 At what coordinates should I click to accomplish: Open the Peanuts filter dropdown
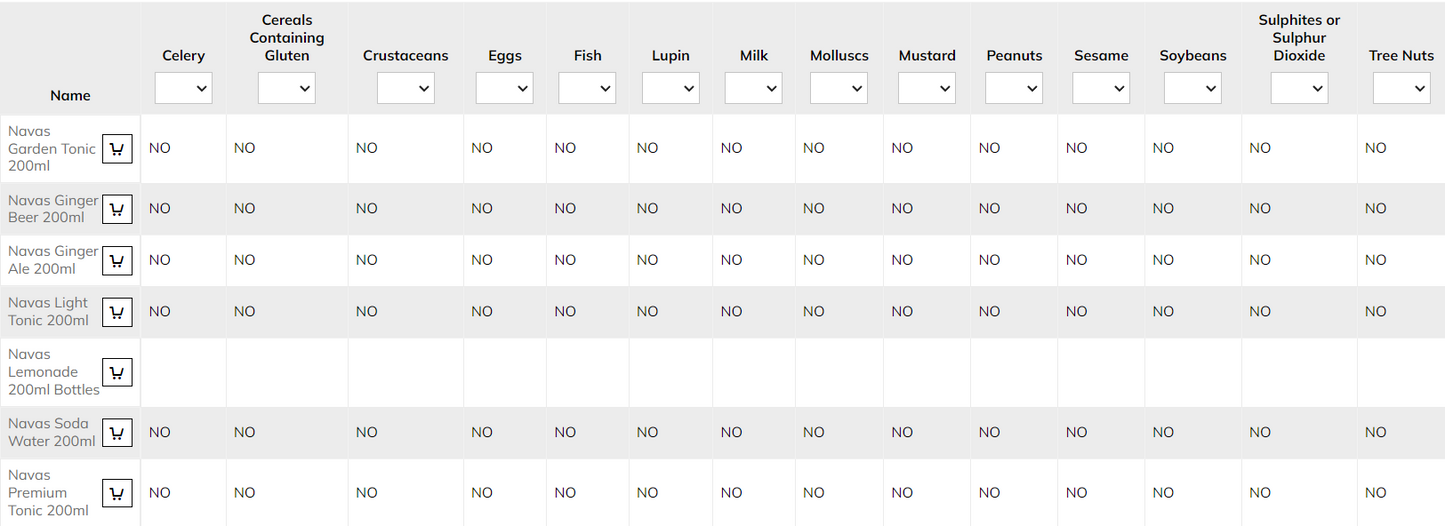1014,88
